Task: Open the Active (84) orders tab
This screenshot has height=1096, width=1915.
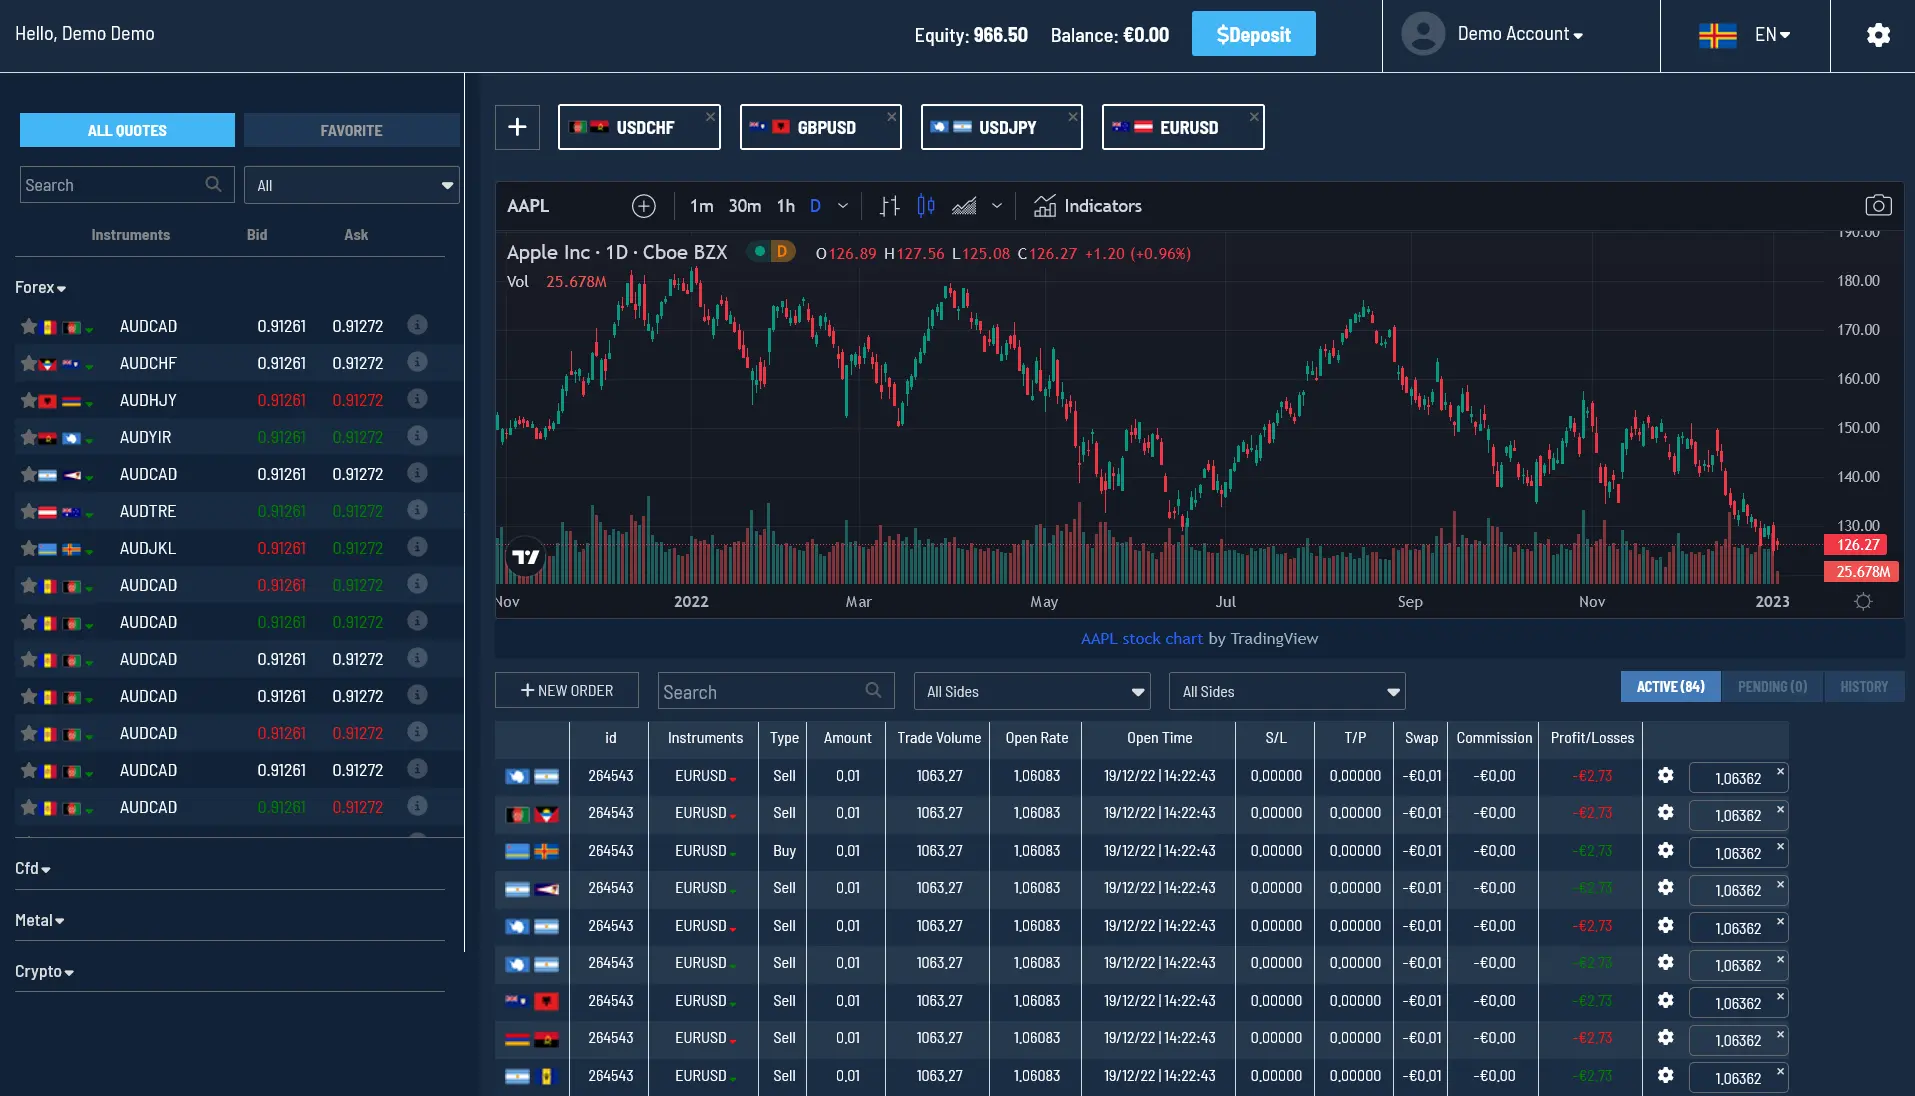Action: 1671,687
